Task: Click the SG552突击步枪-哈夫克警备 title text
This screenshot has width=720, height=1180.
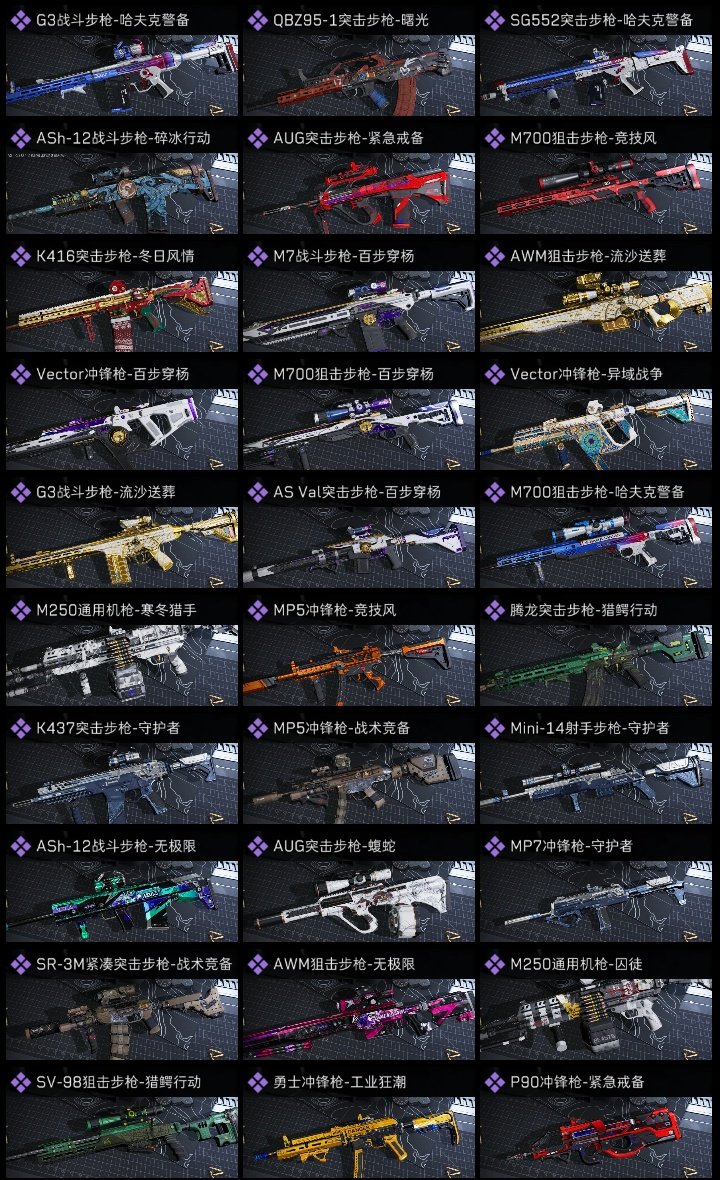Action: [x=601, y=20]
